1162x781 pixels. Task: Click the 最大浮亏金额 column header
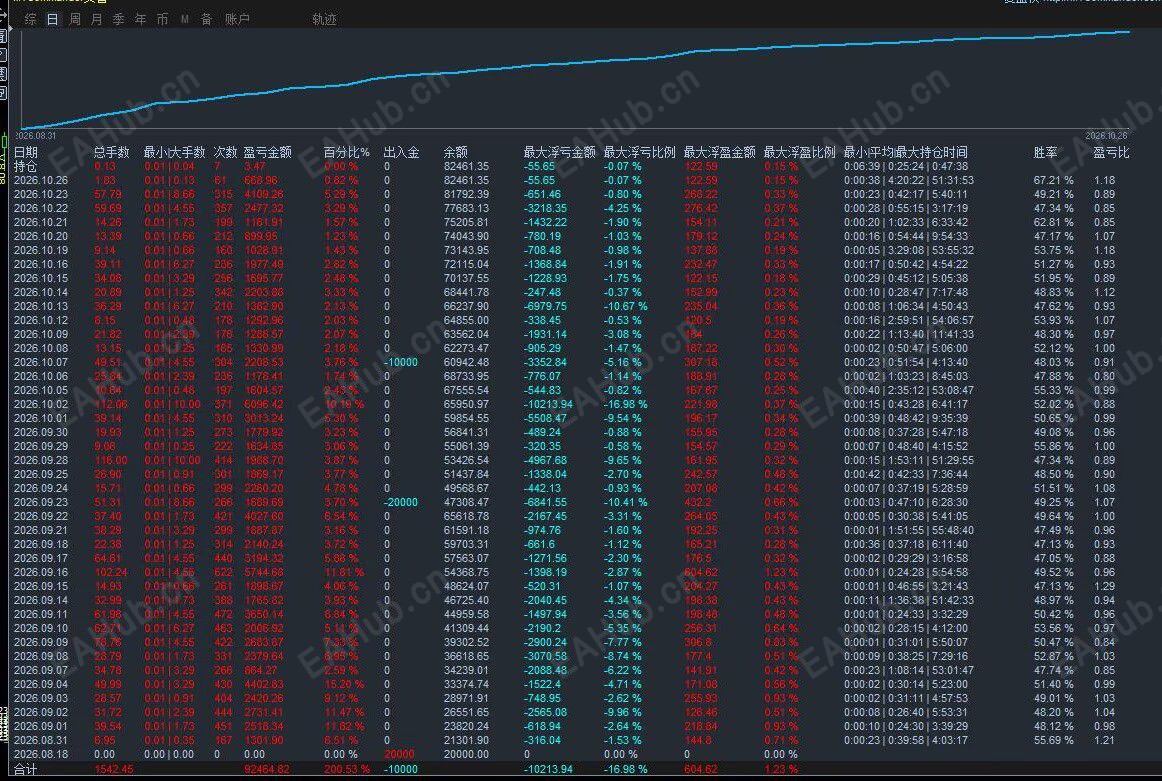tap(560, 152)
